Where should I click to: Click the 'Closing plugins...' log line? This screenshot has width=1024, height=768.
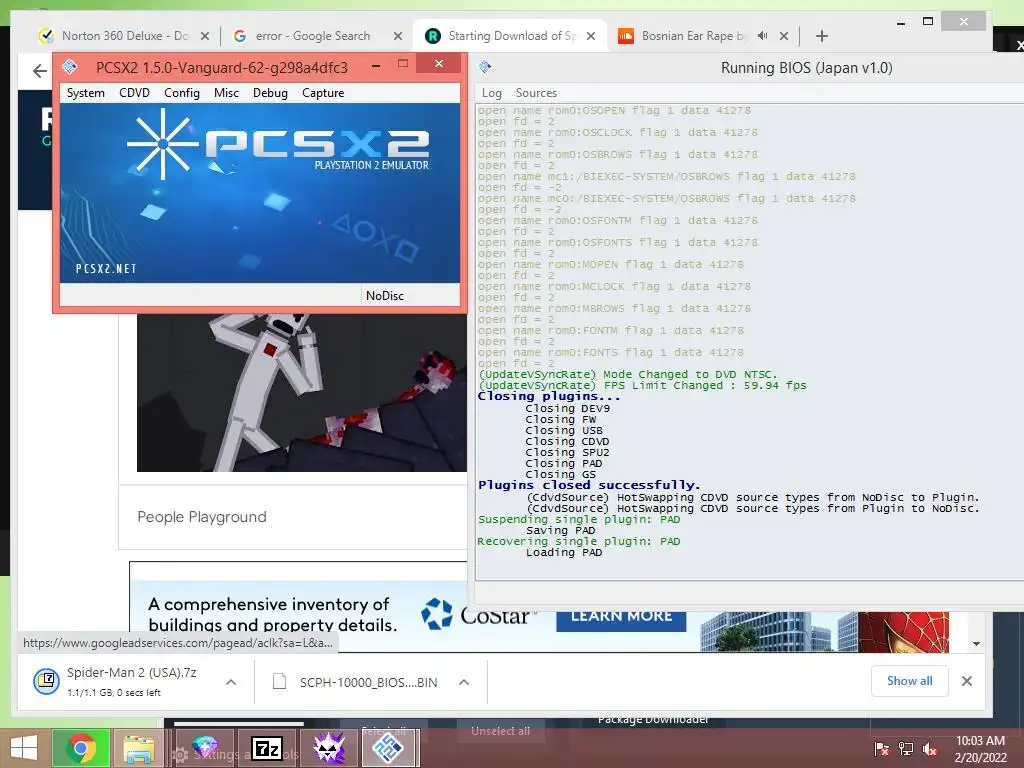pyautogui.click(x=549, y=396)
